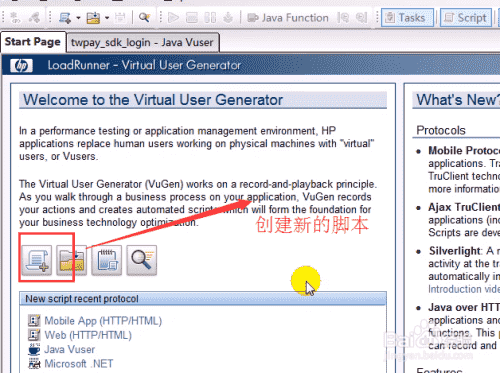500x373 pixels.
Task: Click the Mobile App protocol icon
Action: click(34, 321)
